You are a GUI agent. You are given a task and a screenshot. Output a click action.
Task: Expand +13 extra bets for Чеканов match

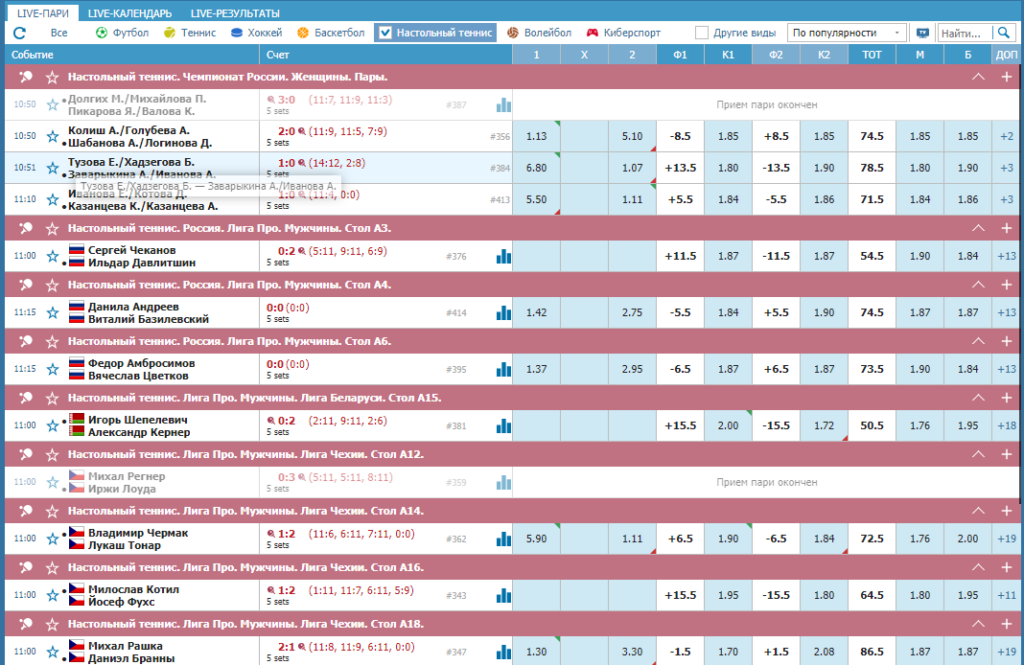pyautogui.click(x=1006, y=256)
